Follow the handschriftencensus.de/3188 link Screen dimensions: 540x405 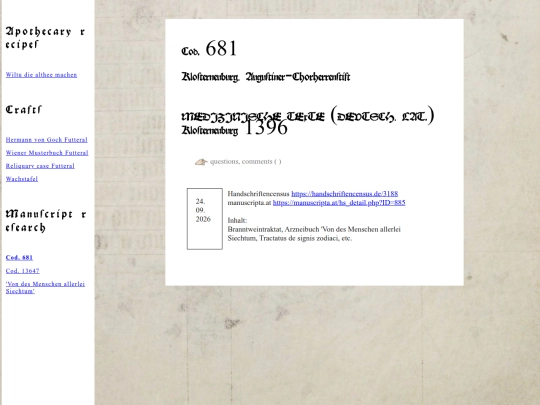click(344, 194)
